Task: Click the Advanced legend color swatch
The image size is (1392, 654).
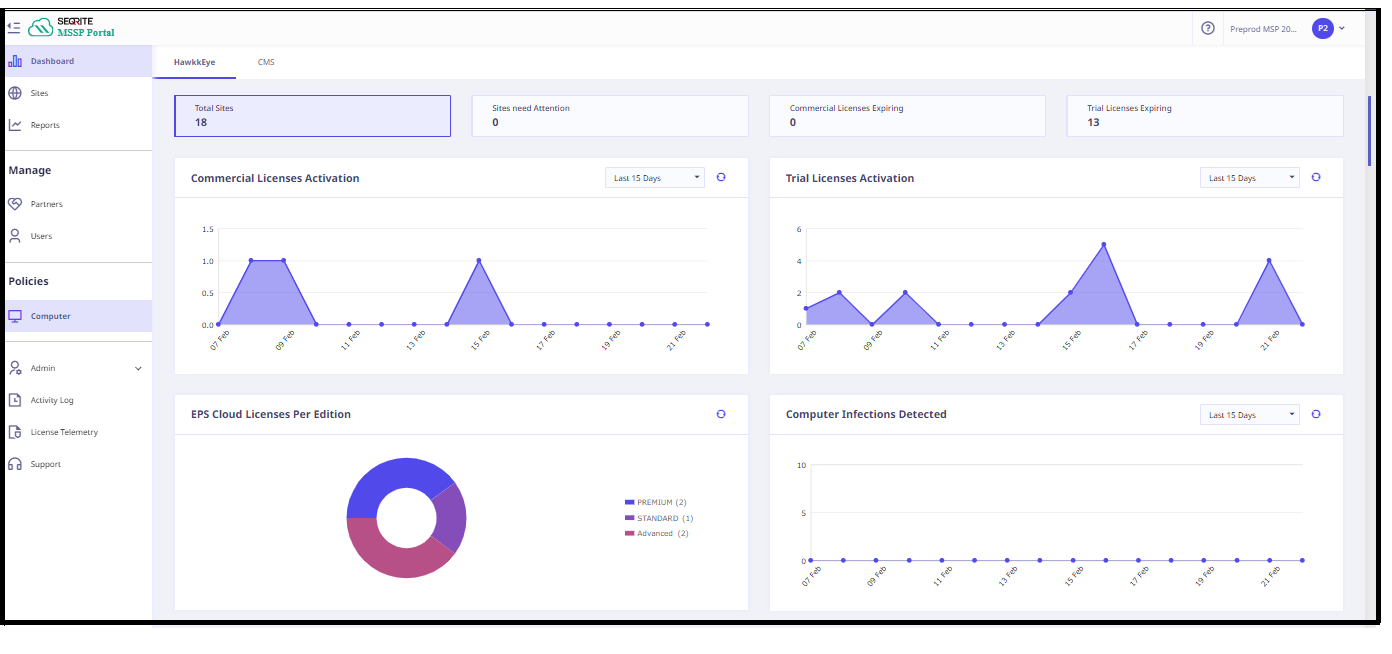Action: coord(629,533)
